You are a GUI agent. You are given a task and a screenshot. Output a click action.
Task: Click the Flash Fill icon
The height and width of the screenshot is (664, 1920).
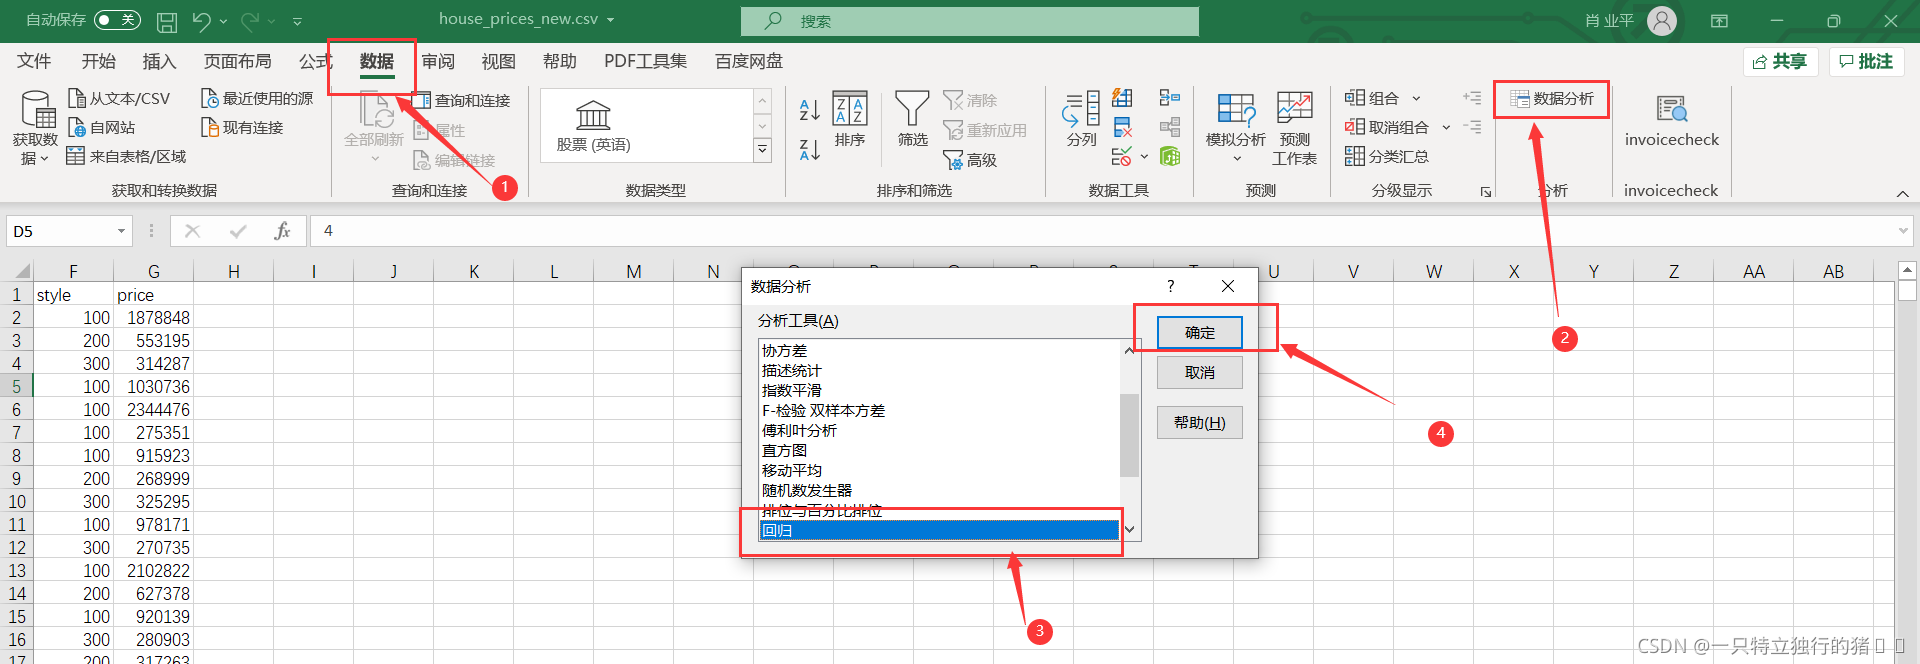1122,98
